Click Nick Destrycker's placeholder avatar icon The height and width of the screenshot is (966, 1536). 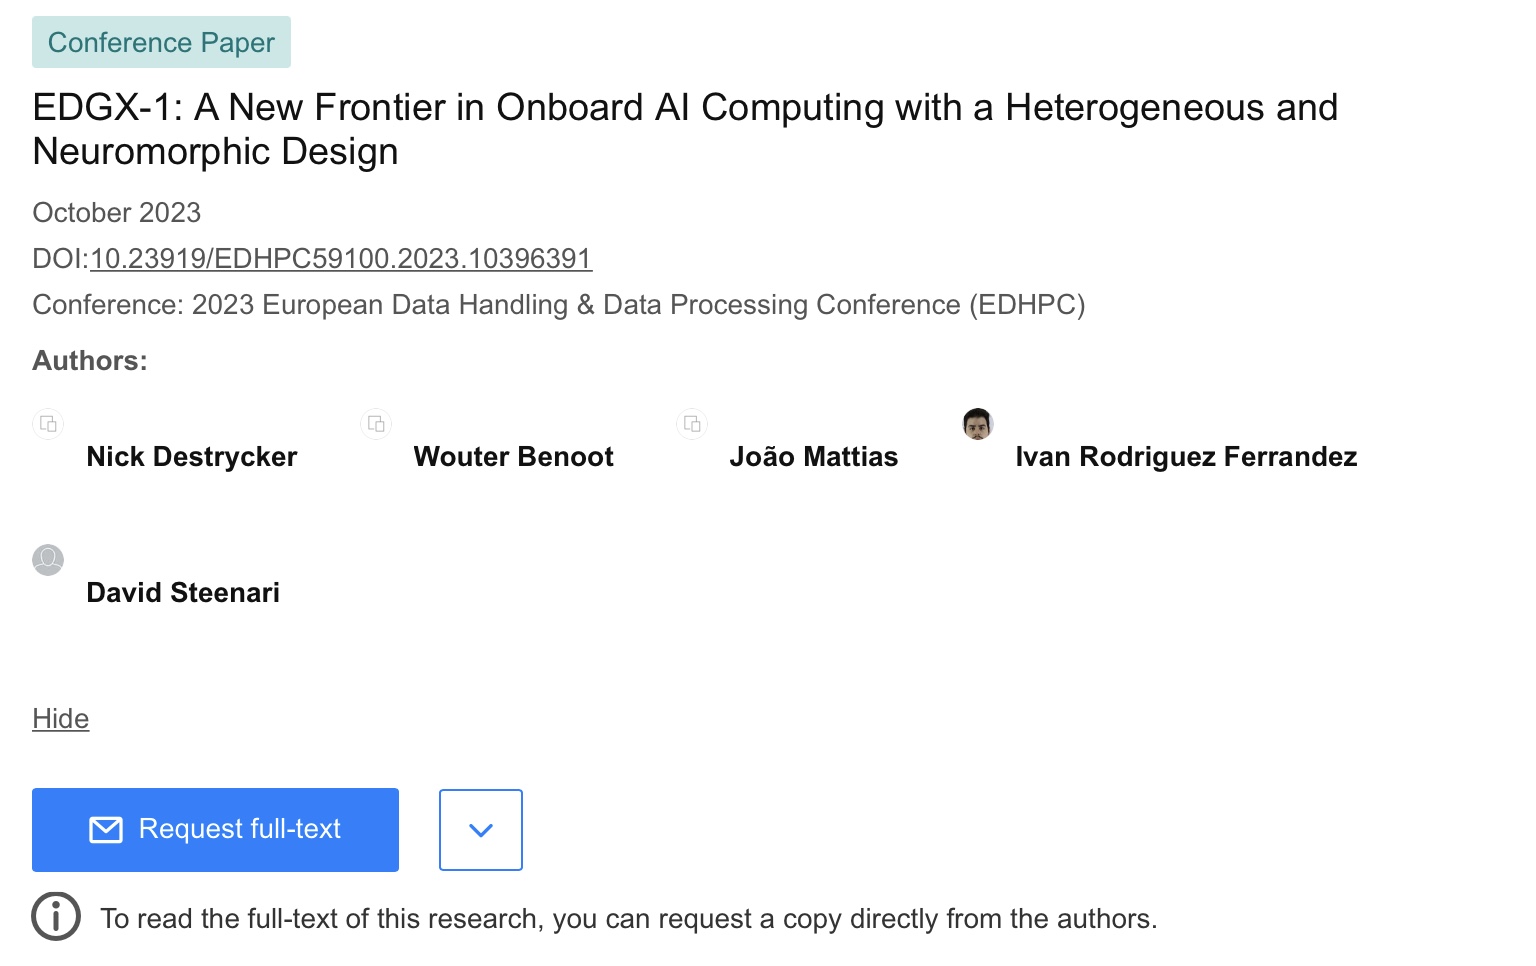click(48, 424)
